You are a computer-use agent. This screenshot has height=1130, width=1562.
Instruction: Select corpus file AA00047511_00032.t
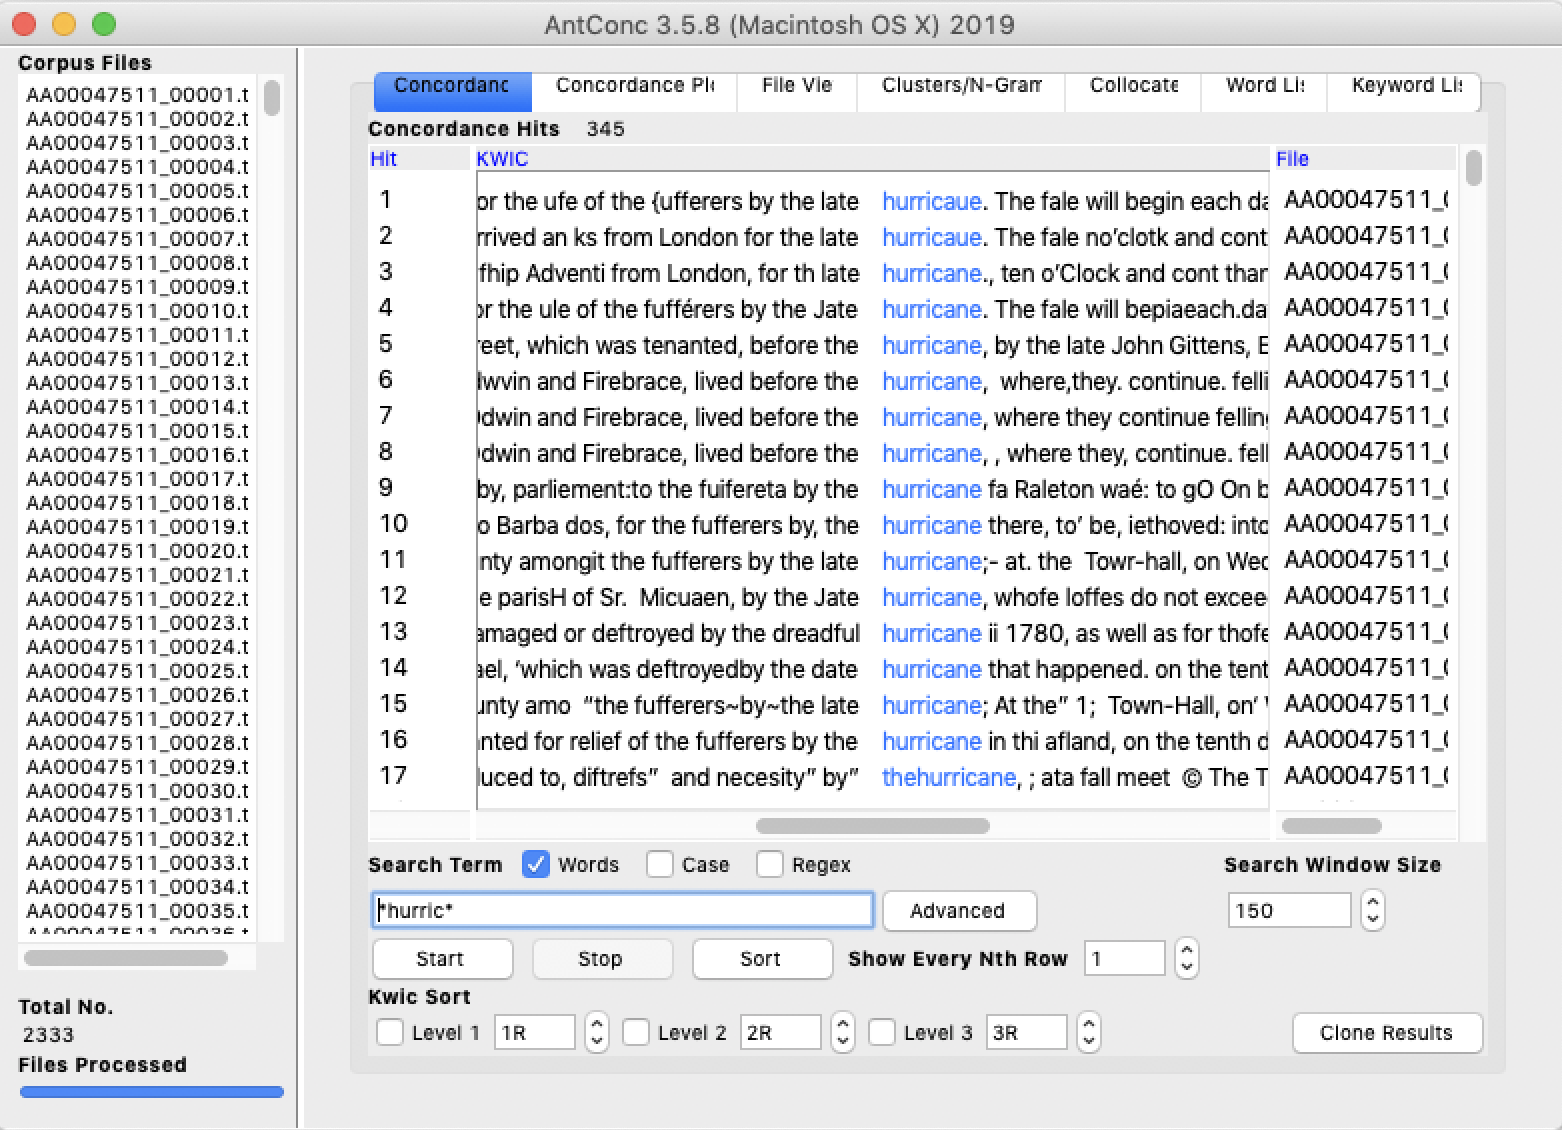pyautogui.click(x=138, y=839)
